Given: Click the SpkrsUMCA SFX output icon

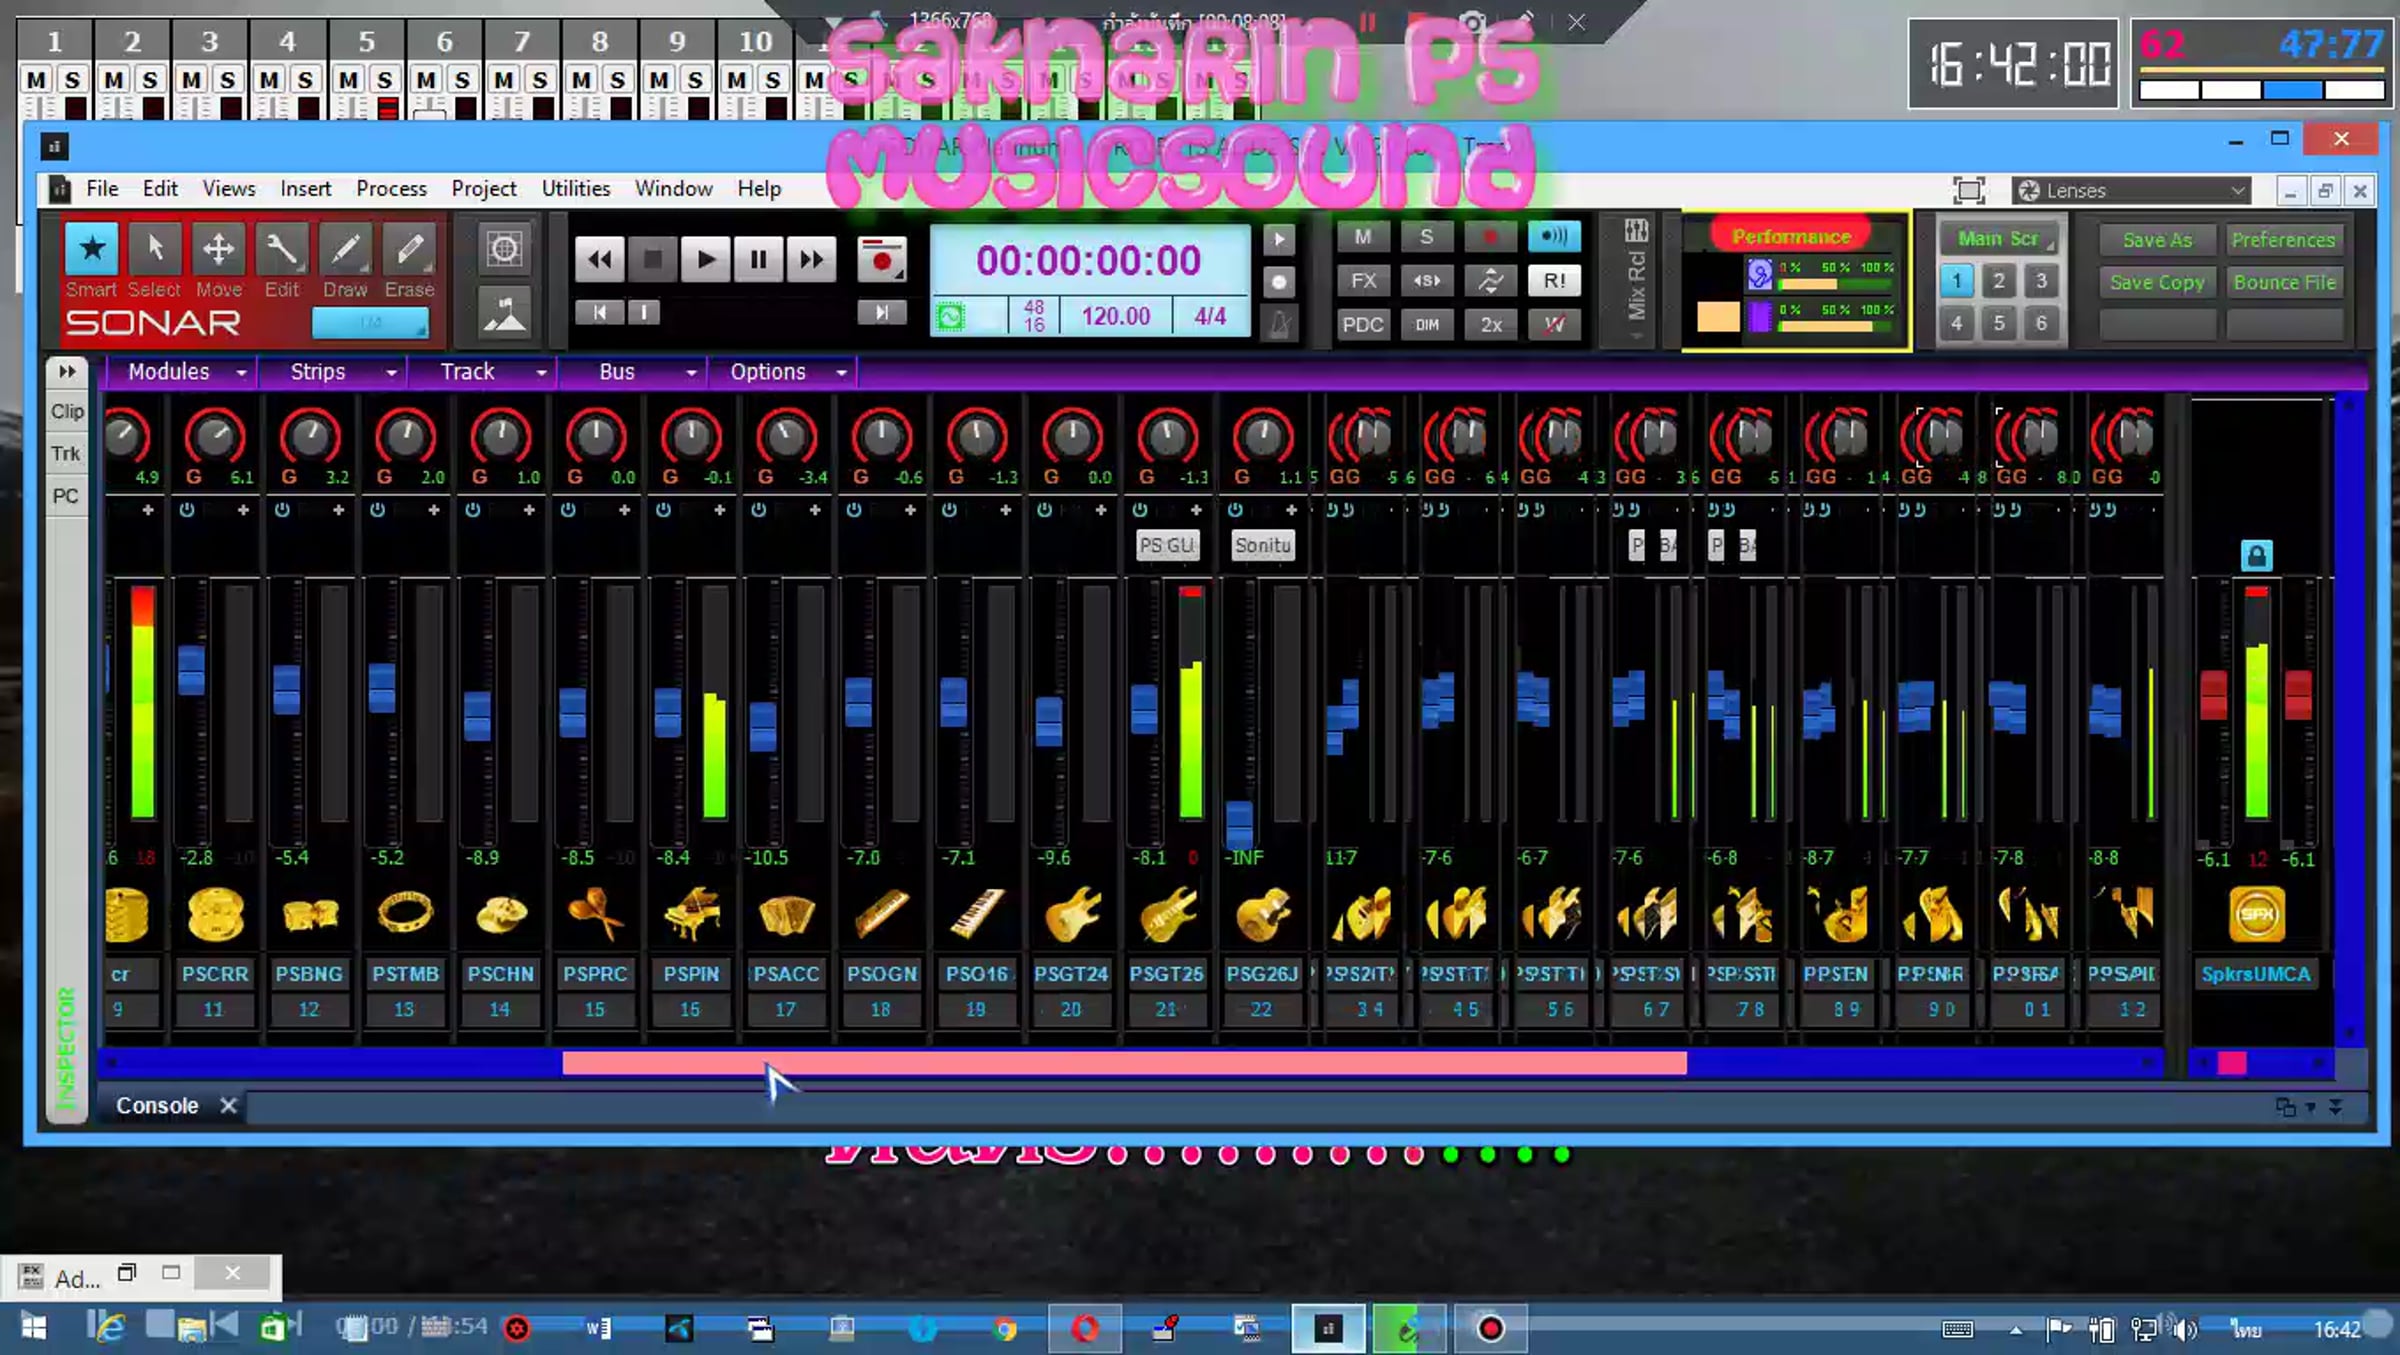Looking at the screenshot, I should click(2256, 914).
